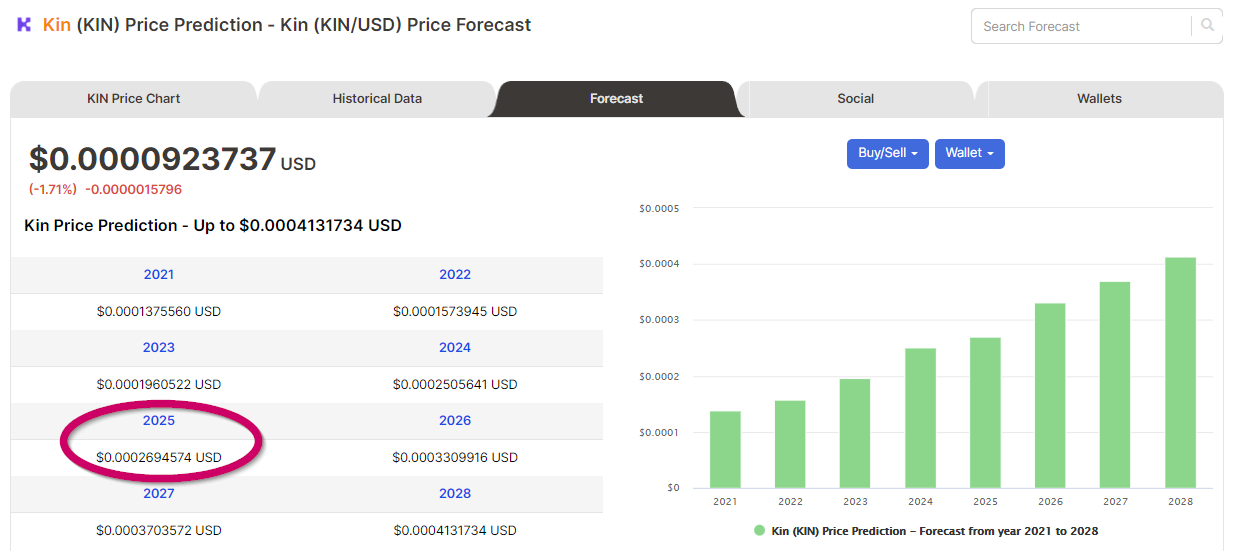Select the Social tab
The image size is (1235, 551).
pos(856,99)
